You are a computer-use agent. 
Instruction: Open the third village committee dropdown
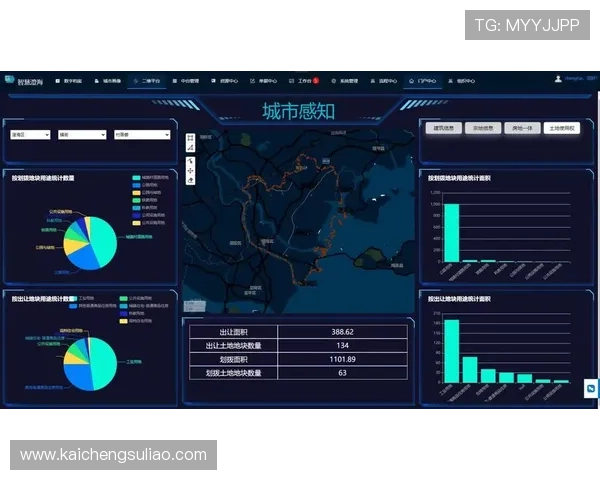tap(141, 134)
